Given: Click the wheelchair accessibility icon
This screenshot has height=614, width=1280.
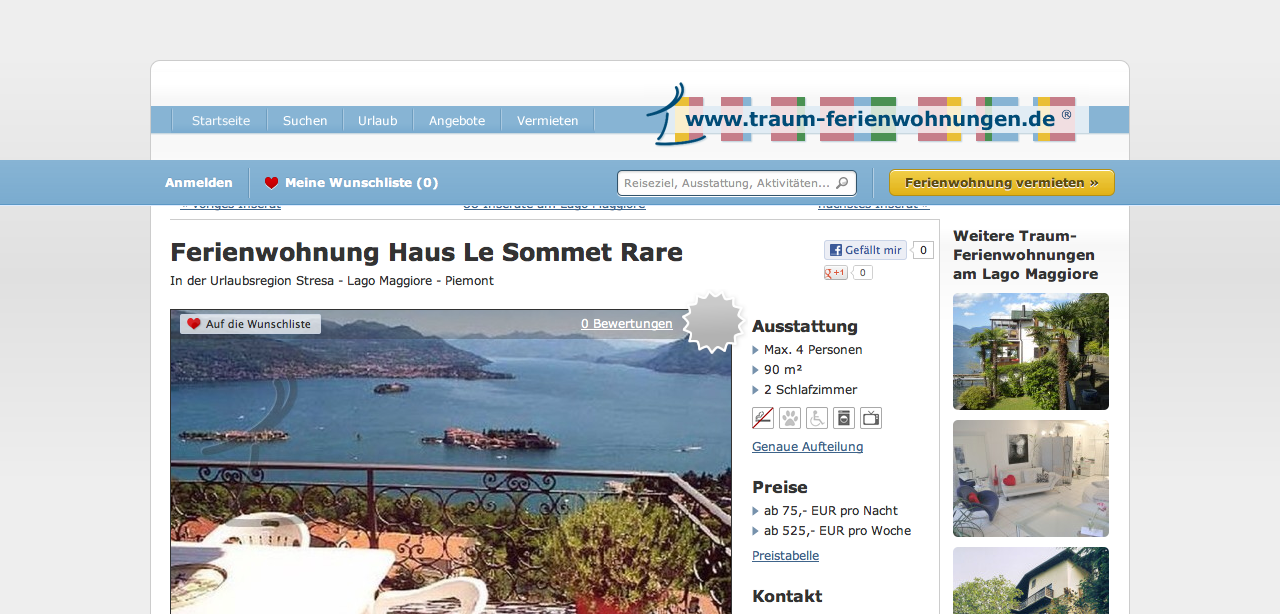Looking at the screenshot, I should tap(817, 418).
